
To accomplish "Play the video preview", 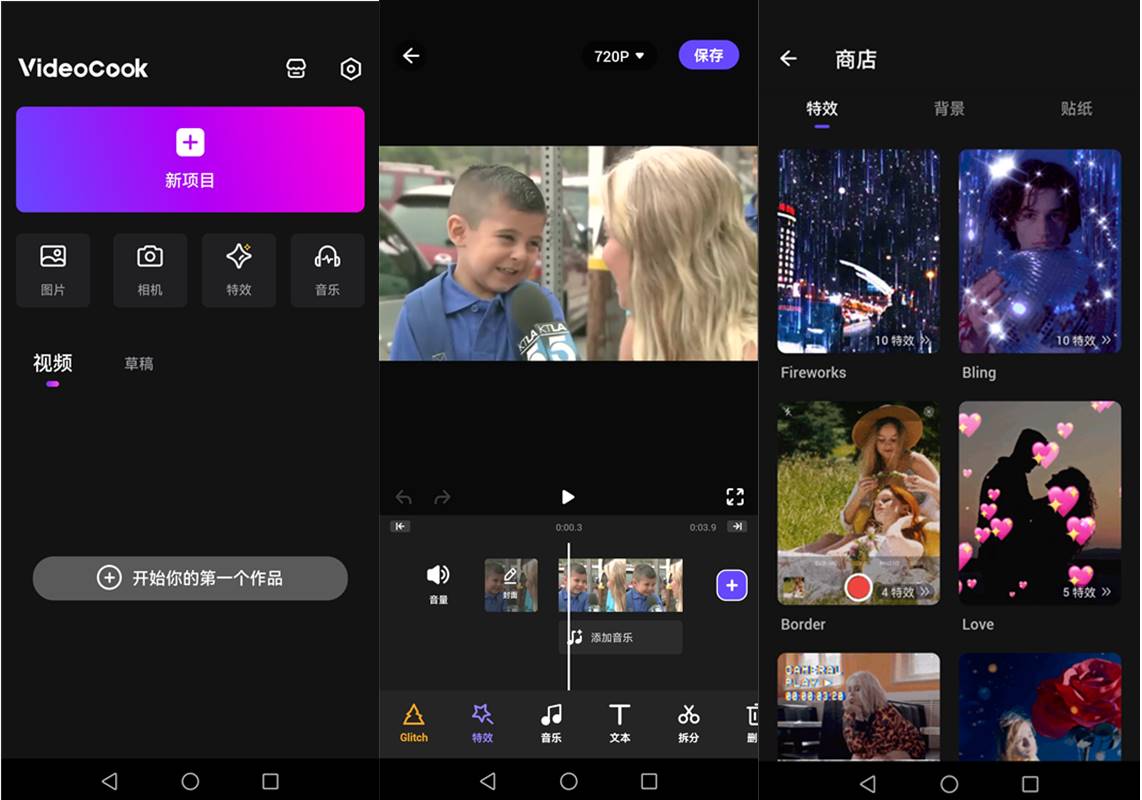I will pos(568,497).
